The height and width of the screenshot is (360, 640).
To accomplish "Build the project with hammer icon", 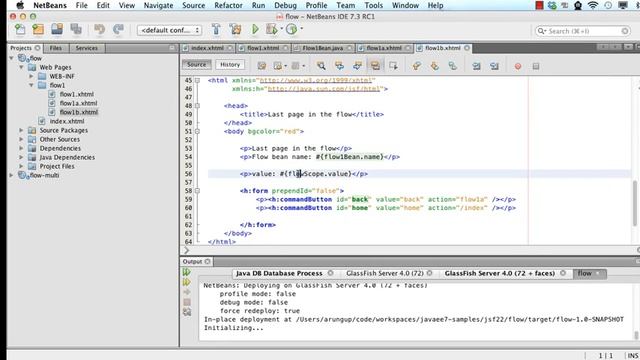I will (x=216, y=29).
